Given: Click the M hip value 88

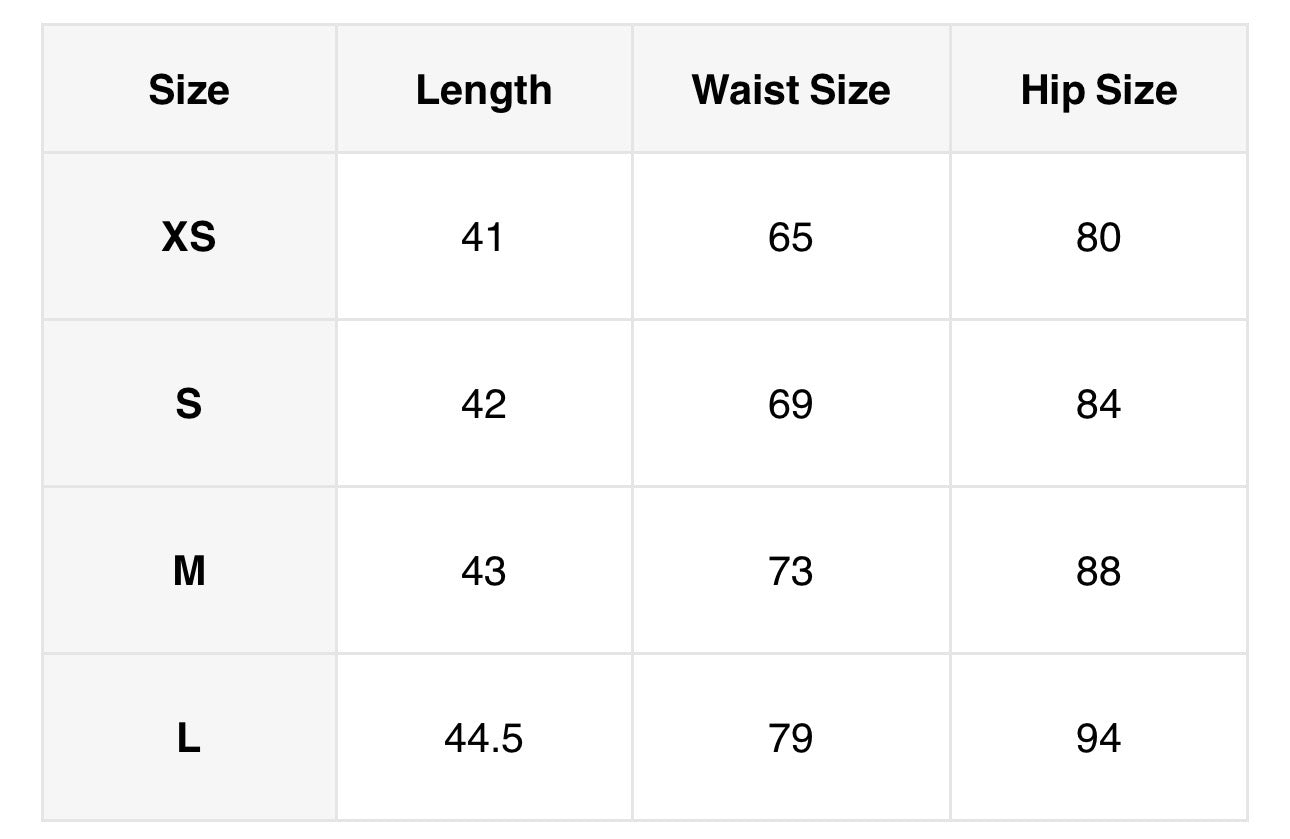Looking at the screenshot, I should pos(1099,572).
